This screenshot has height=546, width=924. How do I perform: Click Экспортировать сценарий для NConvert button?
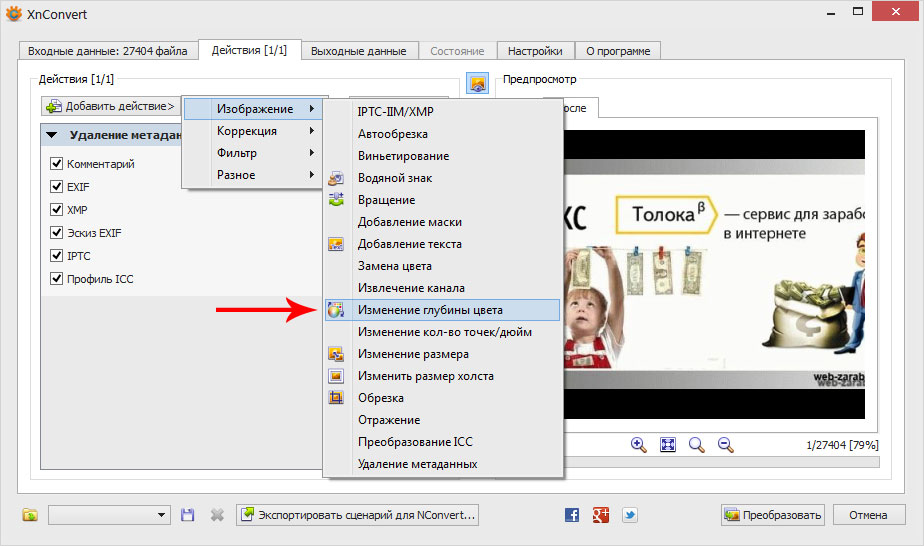[358, 515]
